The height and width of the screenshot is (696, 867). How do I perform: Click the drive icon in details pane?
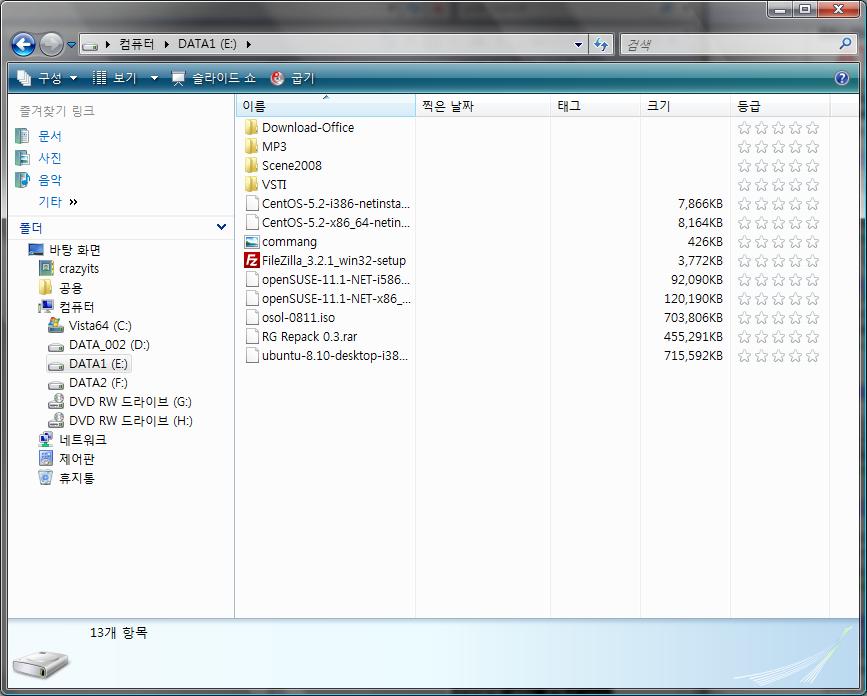[40, 664]
